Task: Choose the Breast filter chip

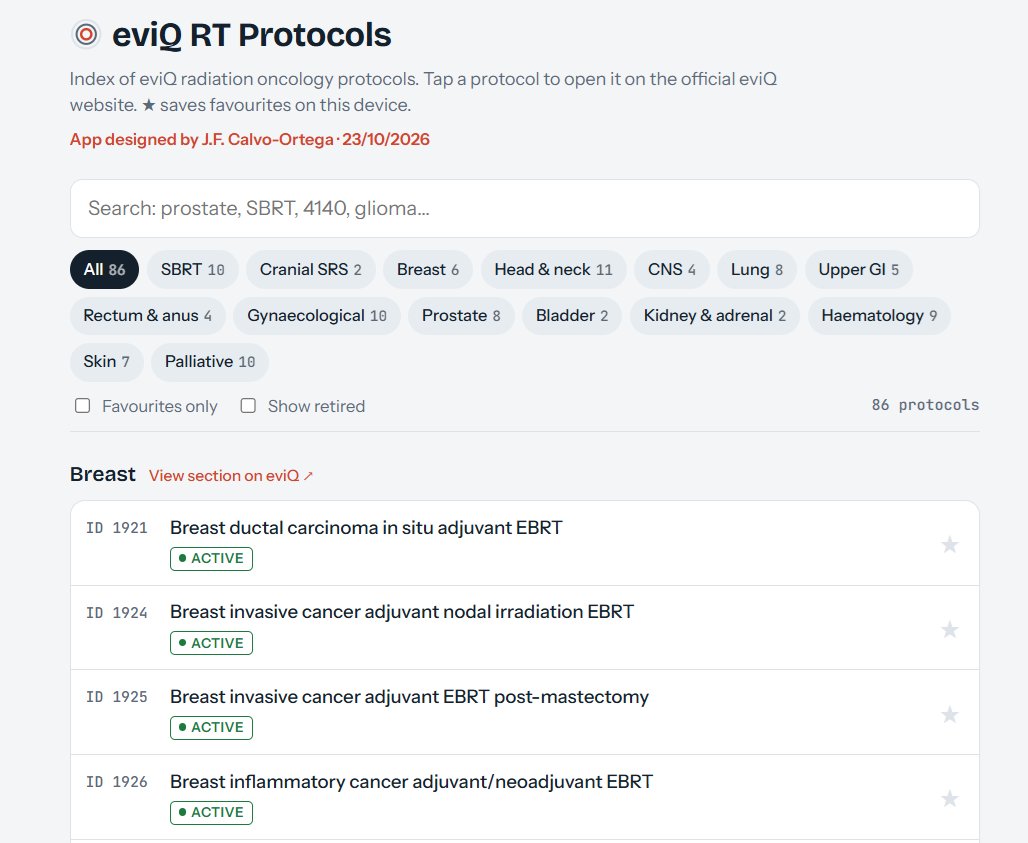Action: [428, 269]
